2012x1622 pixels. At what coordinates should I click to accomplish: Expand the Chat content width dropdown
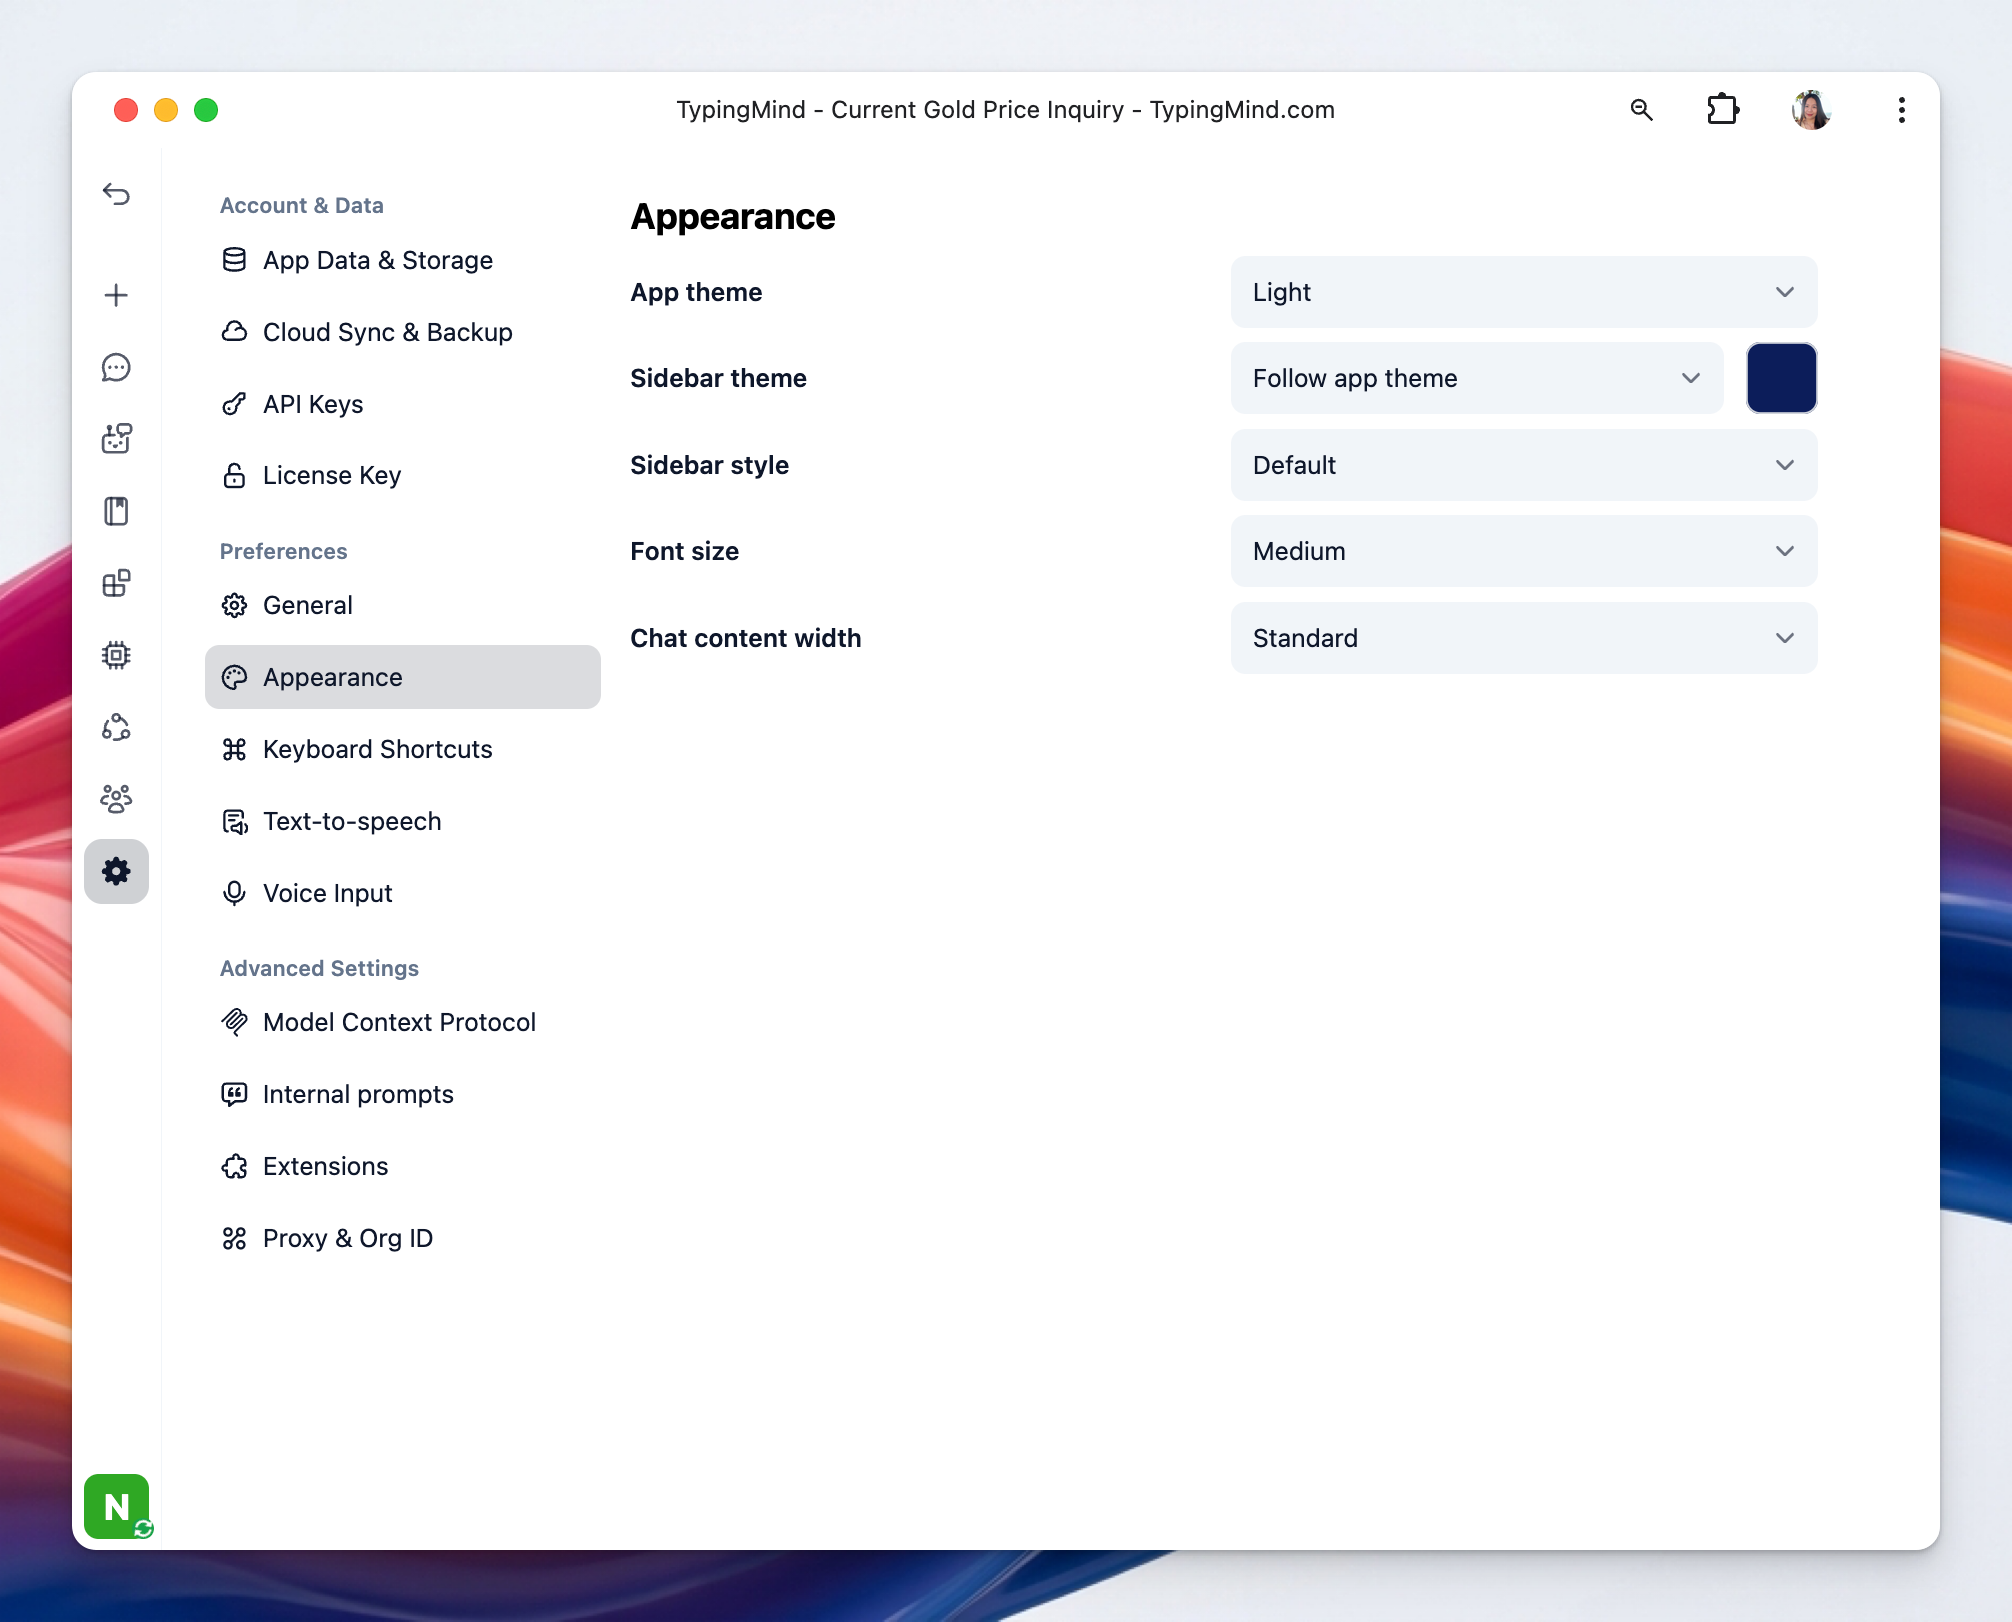(x=1523, y=638)
